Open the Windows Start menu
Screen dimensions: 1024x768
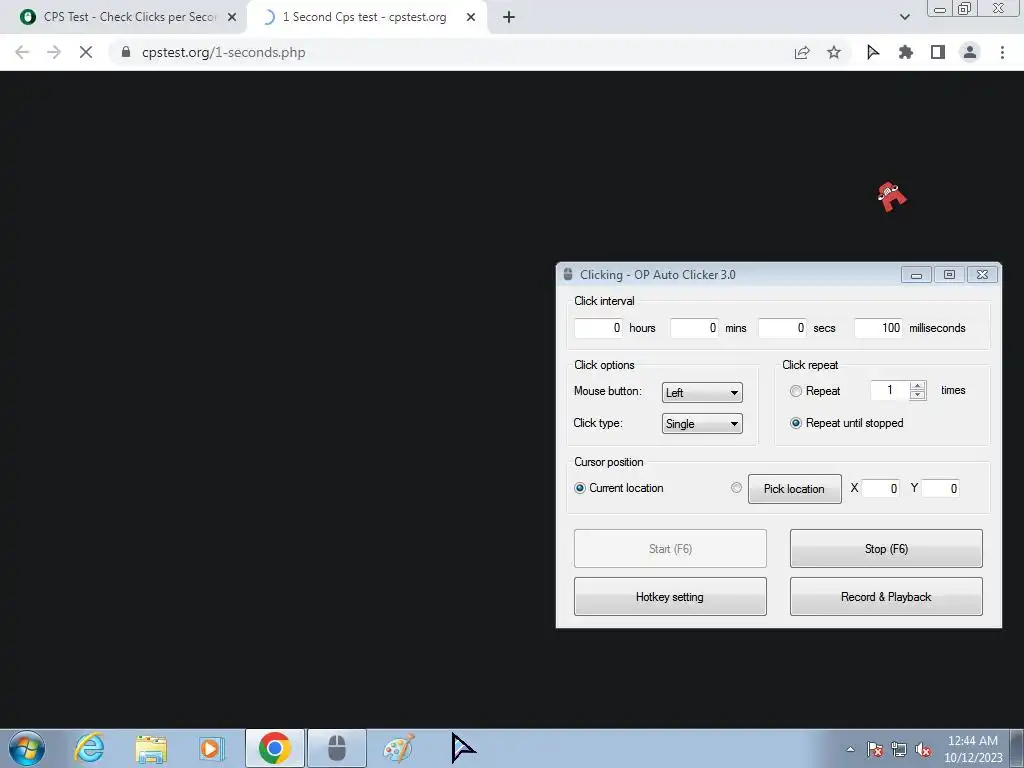27,748
